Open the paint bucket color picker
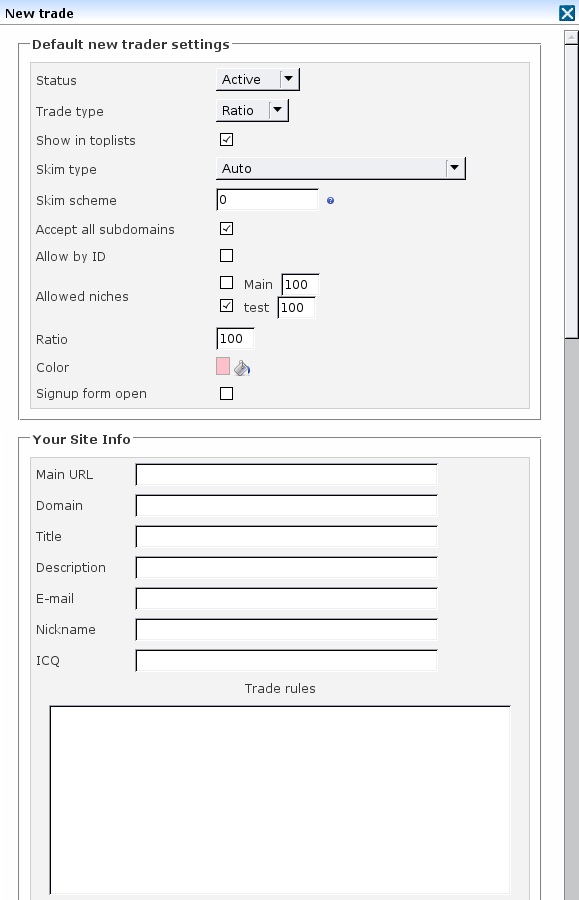The image size is (579, 900). (242, 367)
